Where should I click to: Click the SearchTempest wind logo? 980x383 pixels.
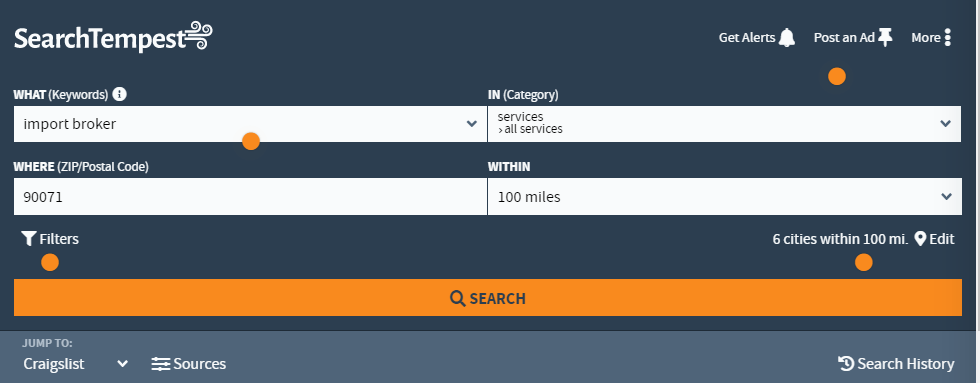(199, 36)
